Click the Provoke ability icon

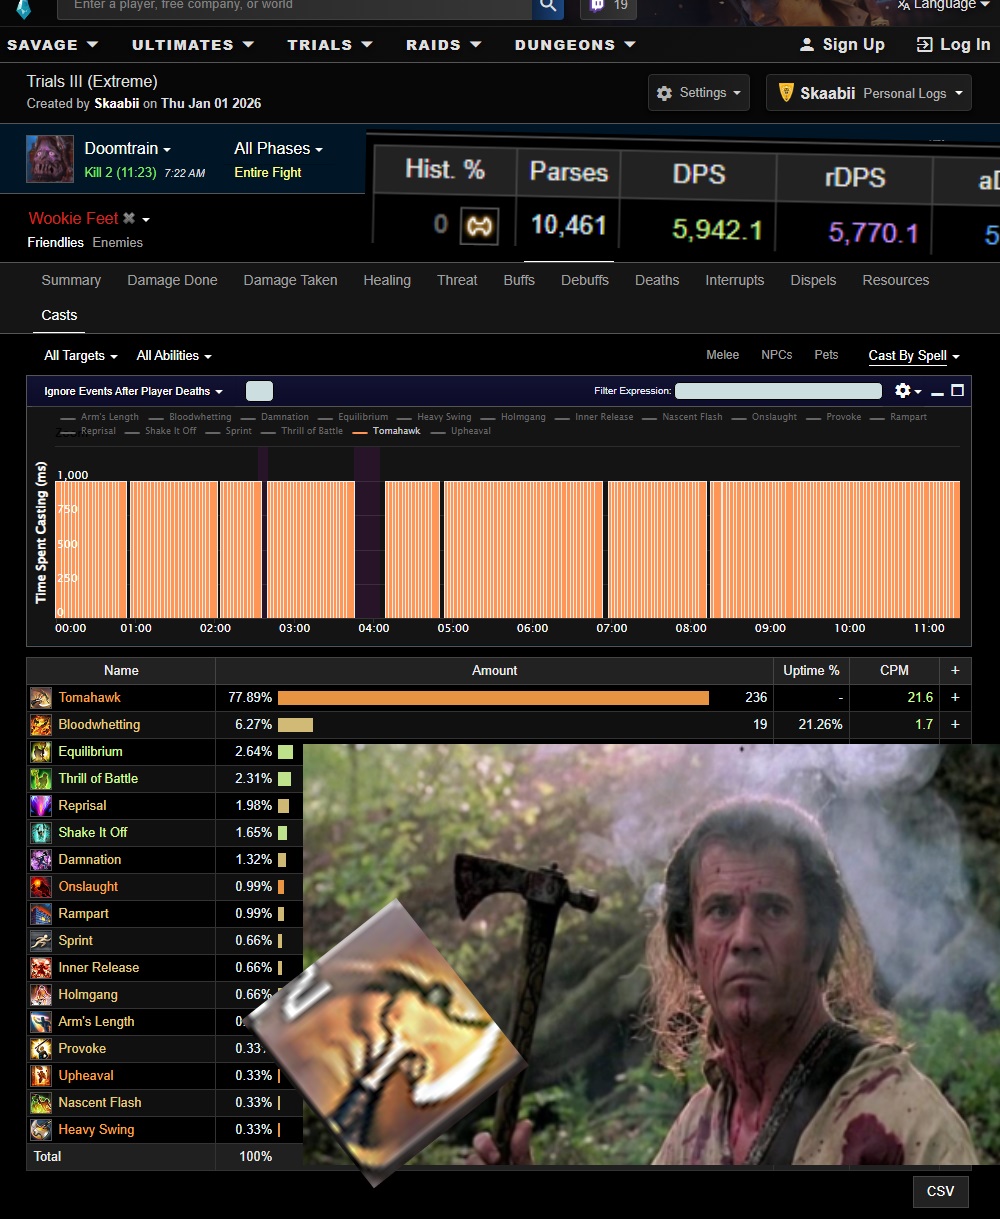41,1049
